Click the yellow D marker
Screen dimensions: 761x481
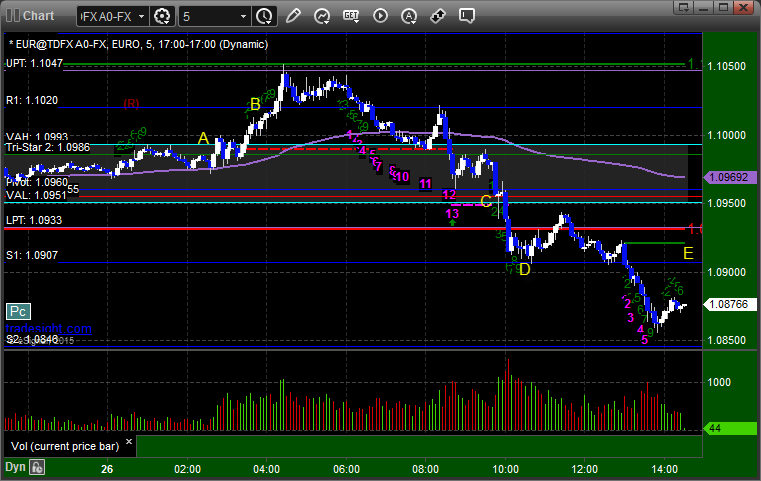coord(525,269)
